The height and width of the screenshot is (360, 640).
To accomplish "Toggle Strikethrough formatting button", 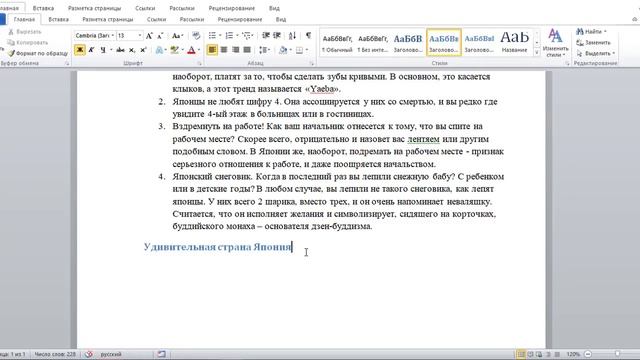I will 120,50.
